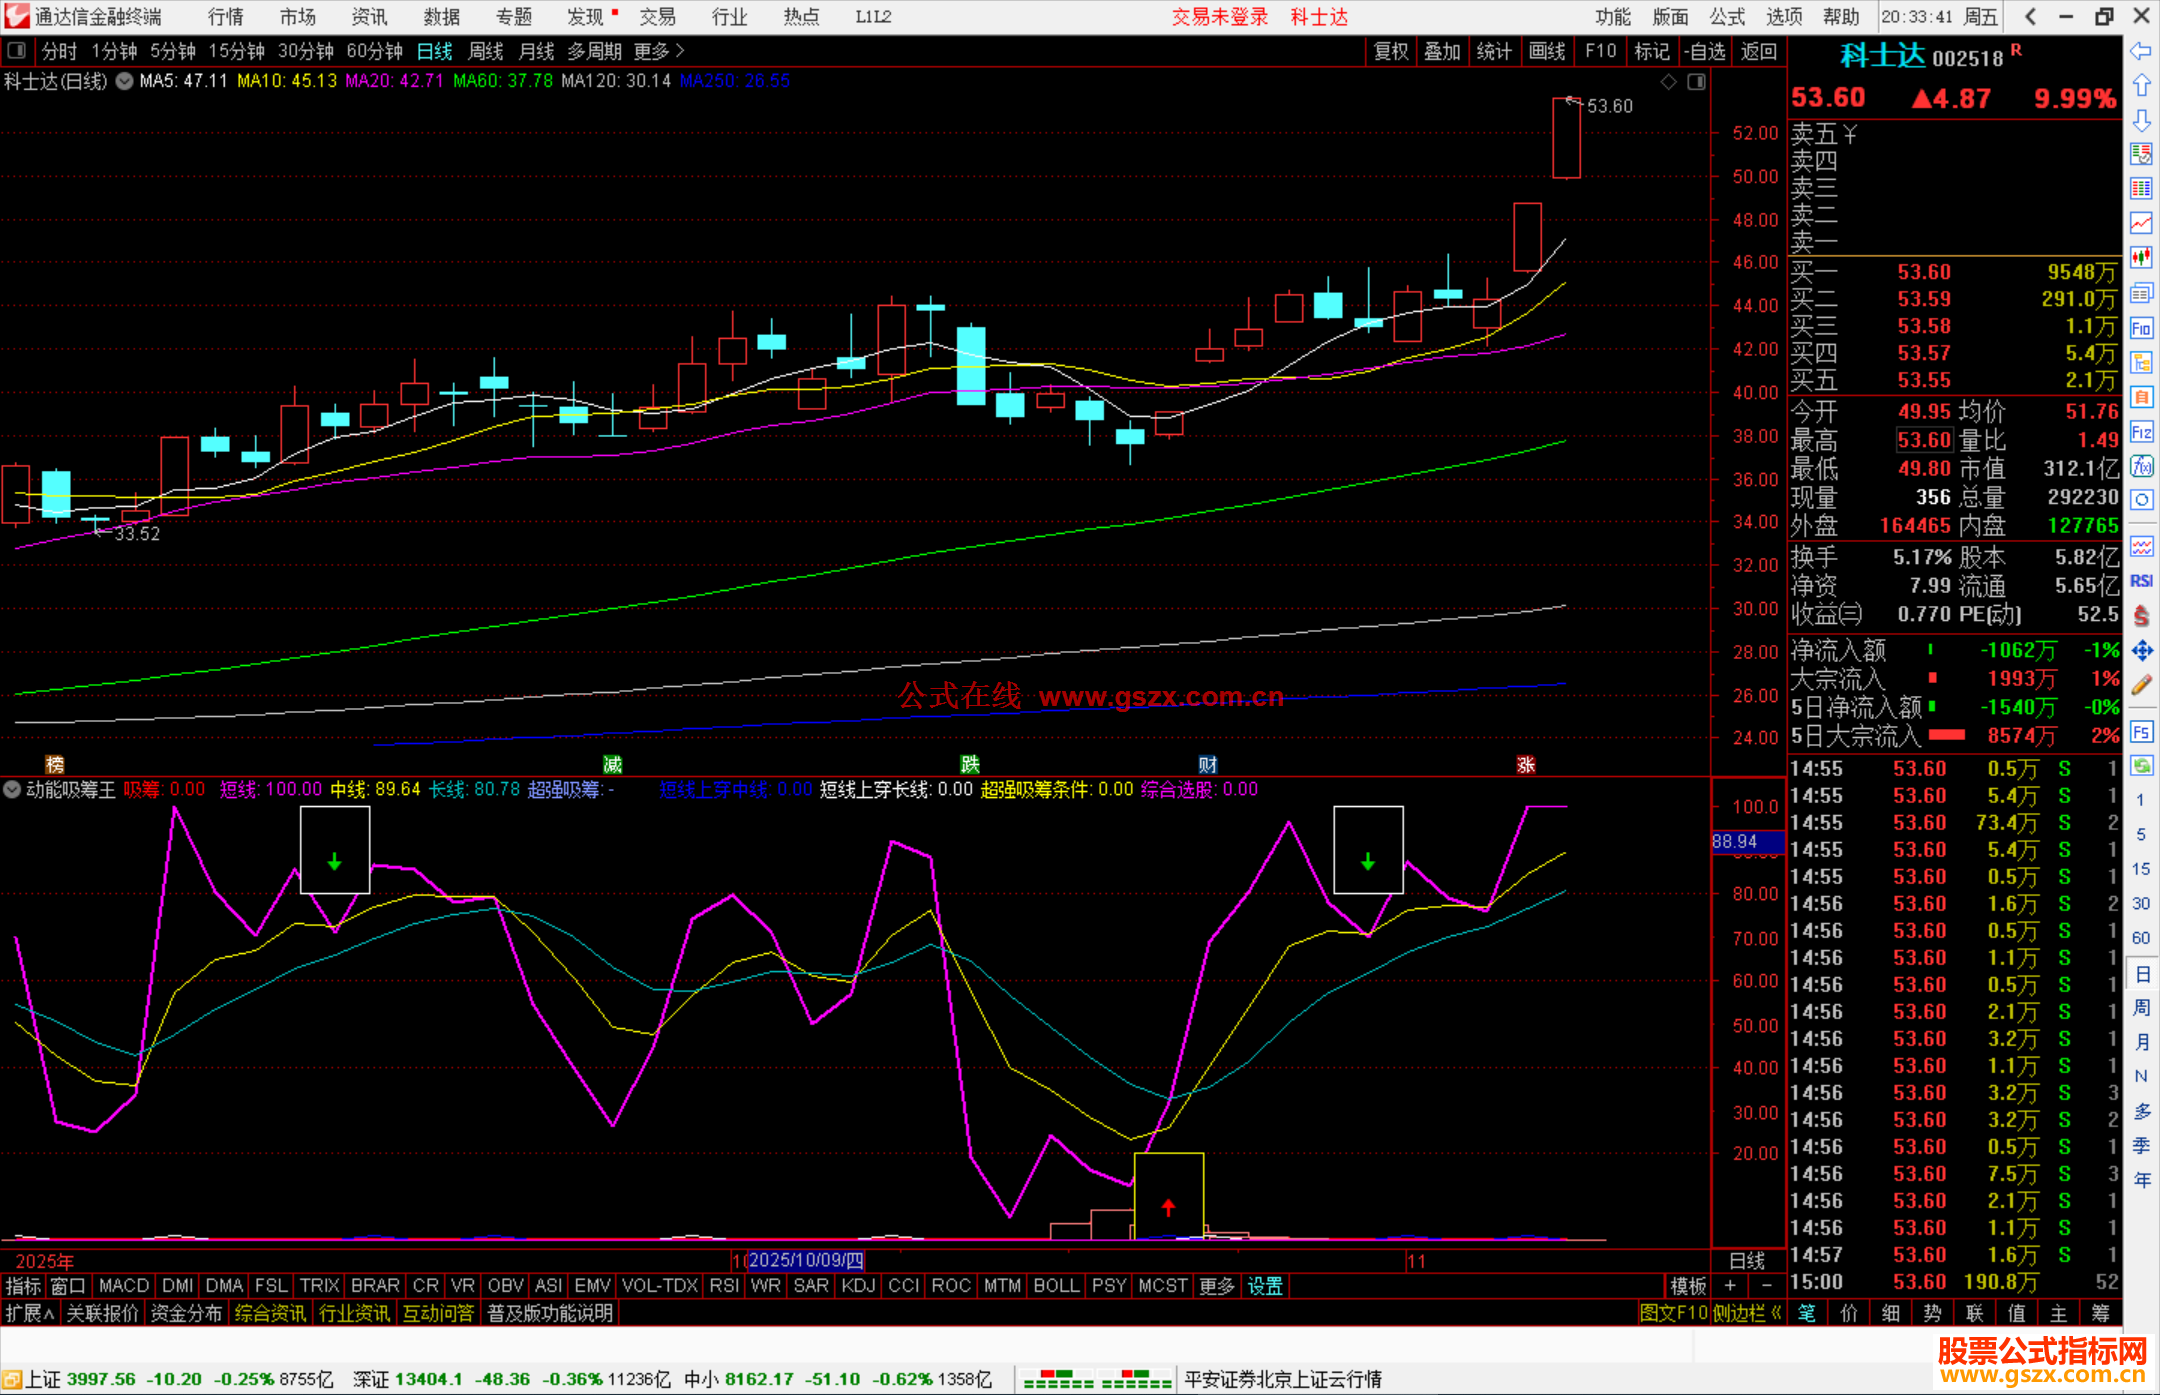2160x1395 pixels.
Task: Expand the 扩展 panel at bottom left
Action: pyautogui.click(x=30, y=1313)
